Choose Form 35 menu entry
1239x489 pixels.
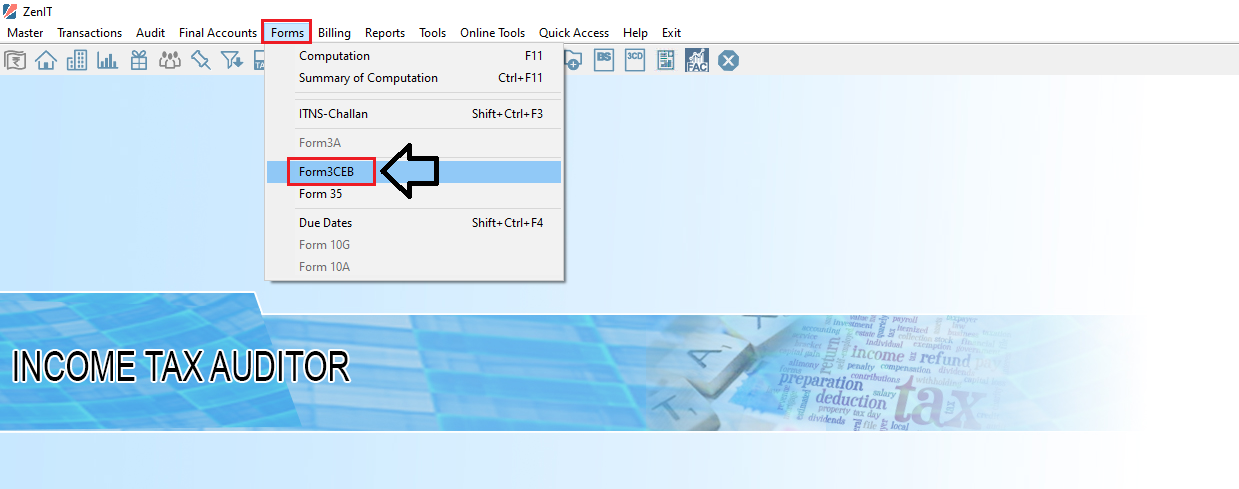pyautogui.click(x=415, y=194)
